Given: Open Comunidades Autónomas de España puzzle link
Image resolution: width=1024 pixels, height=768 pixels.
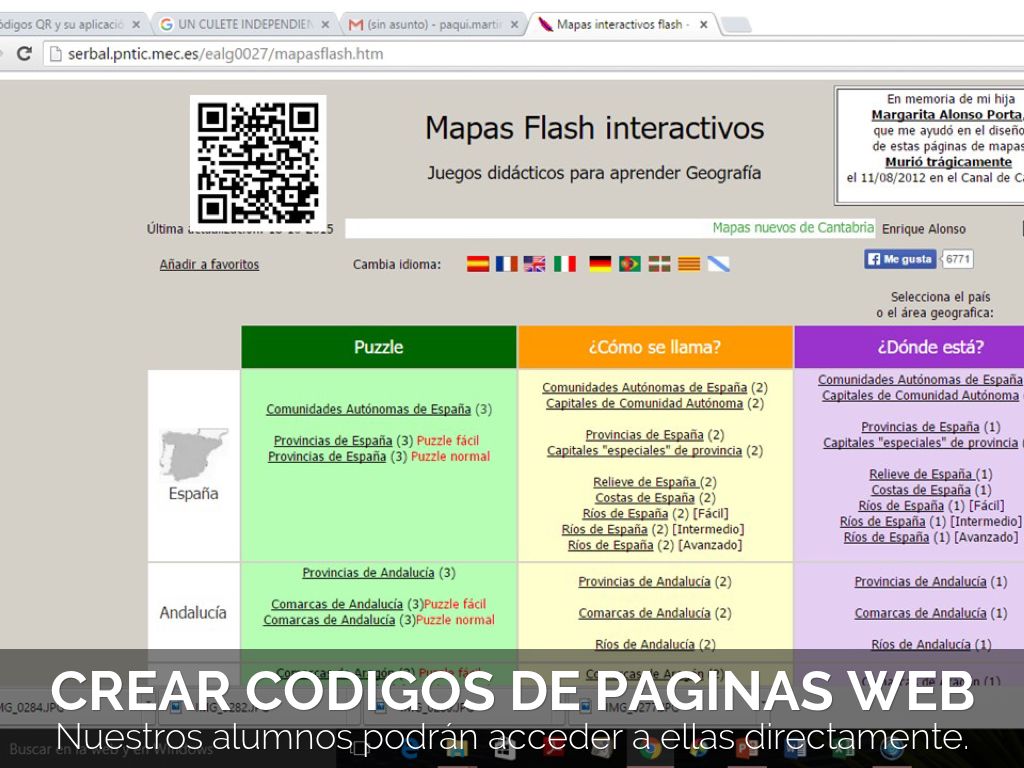Looking at the screenshot, I should point(368,409).
